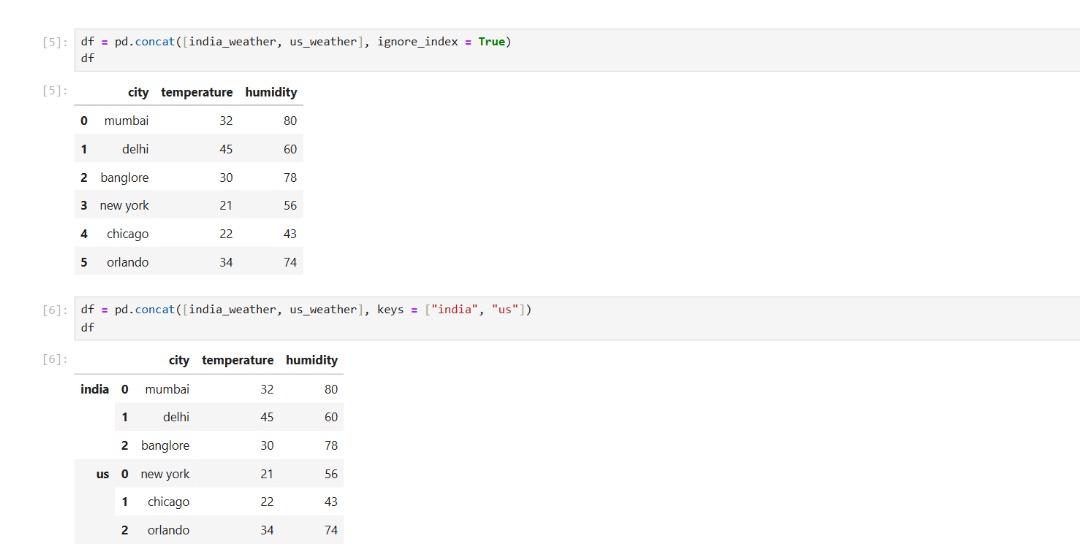
Task: Click the keys parameter in cell [6]
Action: [391, 310]
